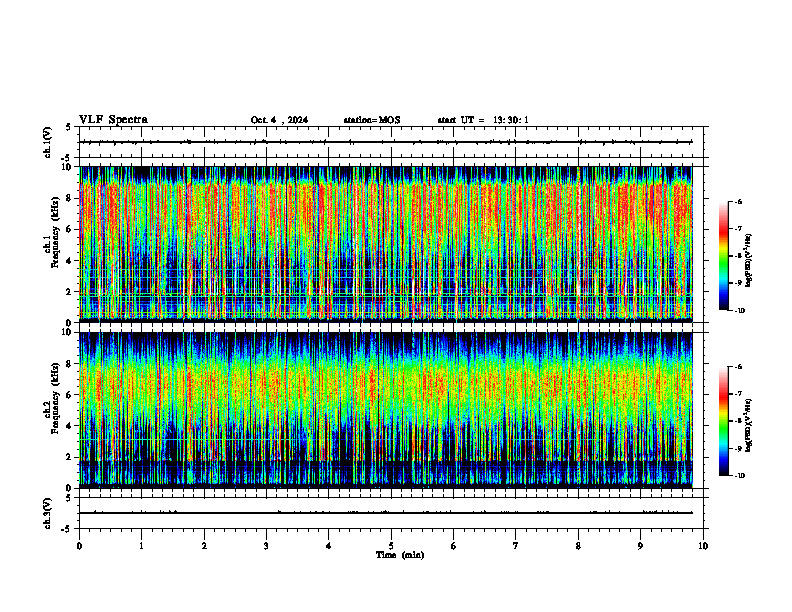Viewport: 792px width, 612px height.
Task: Click the "ch.3(V)" waveform axis label
Action: (x=48, y=513)
